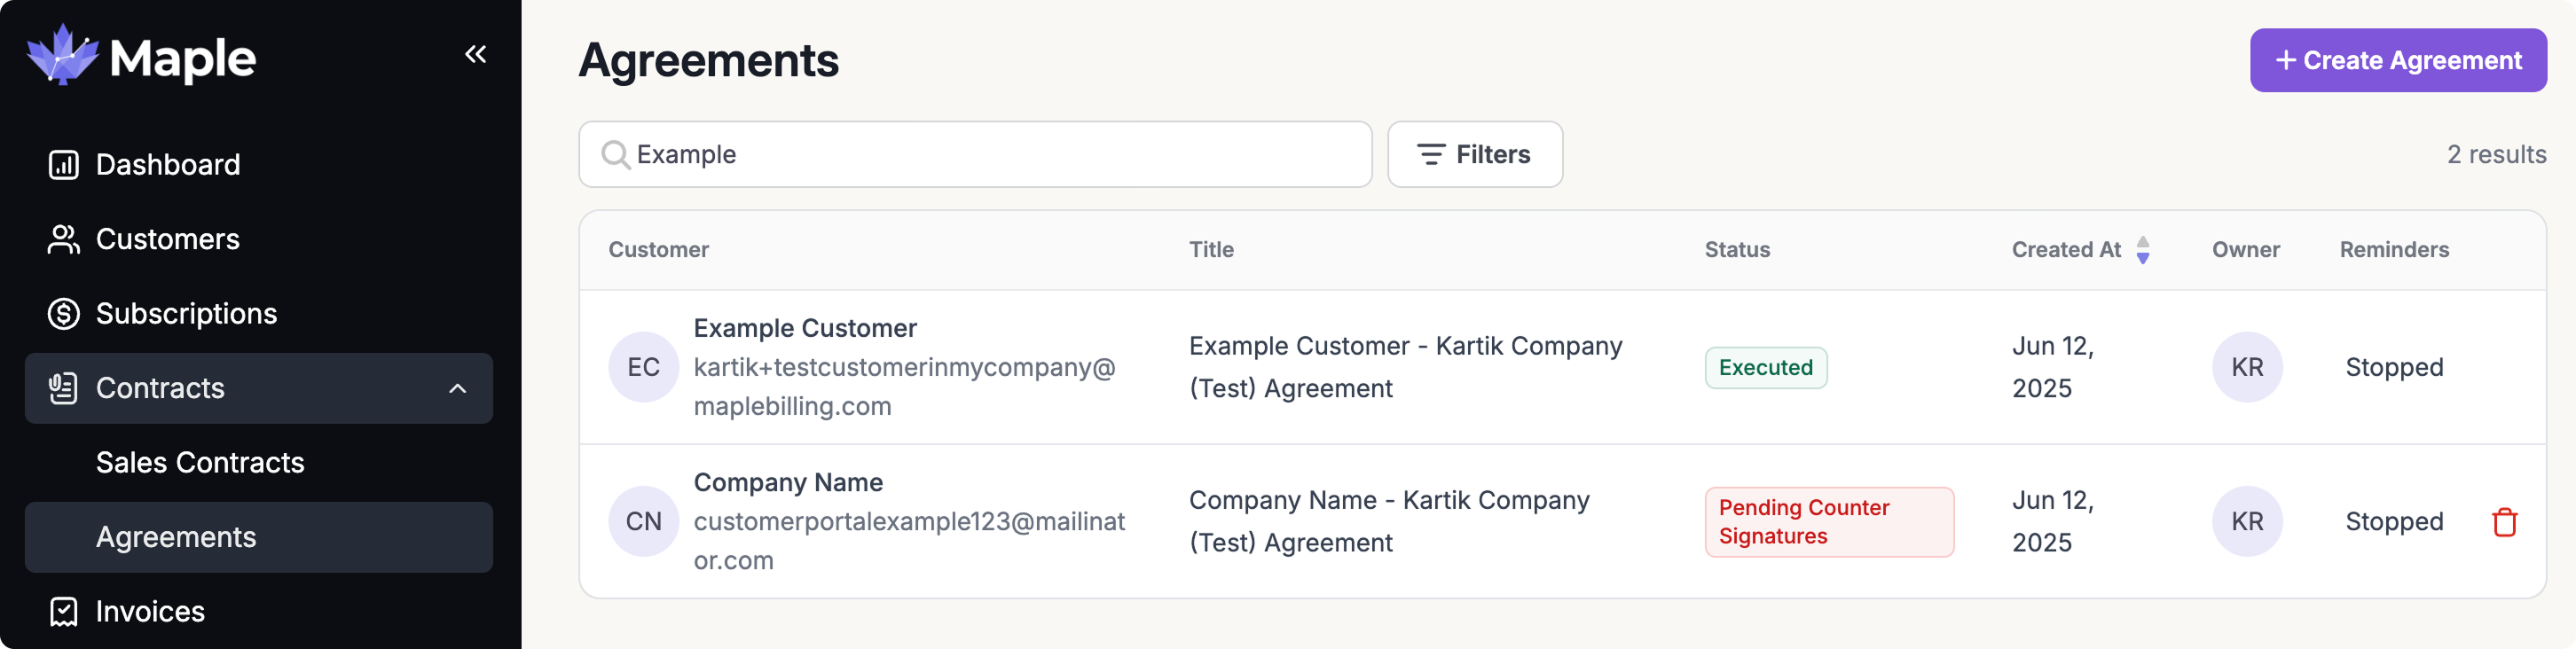Go to the Customers section
2576x649 pixels.
(167, 239)
